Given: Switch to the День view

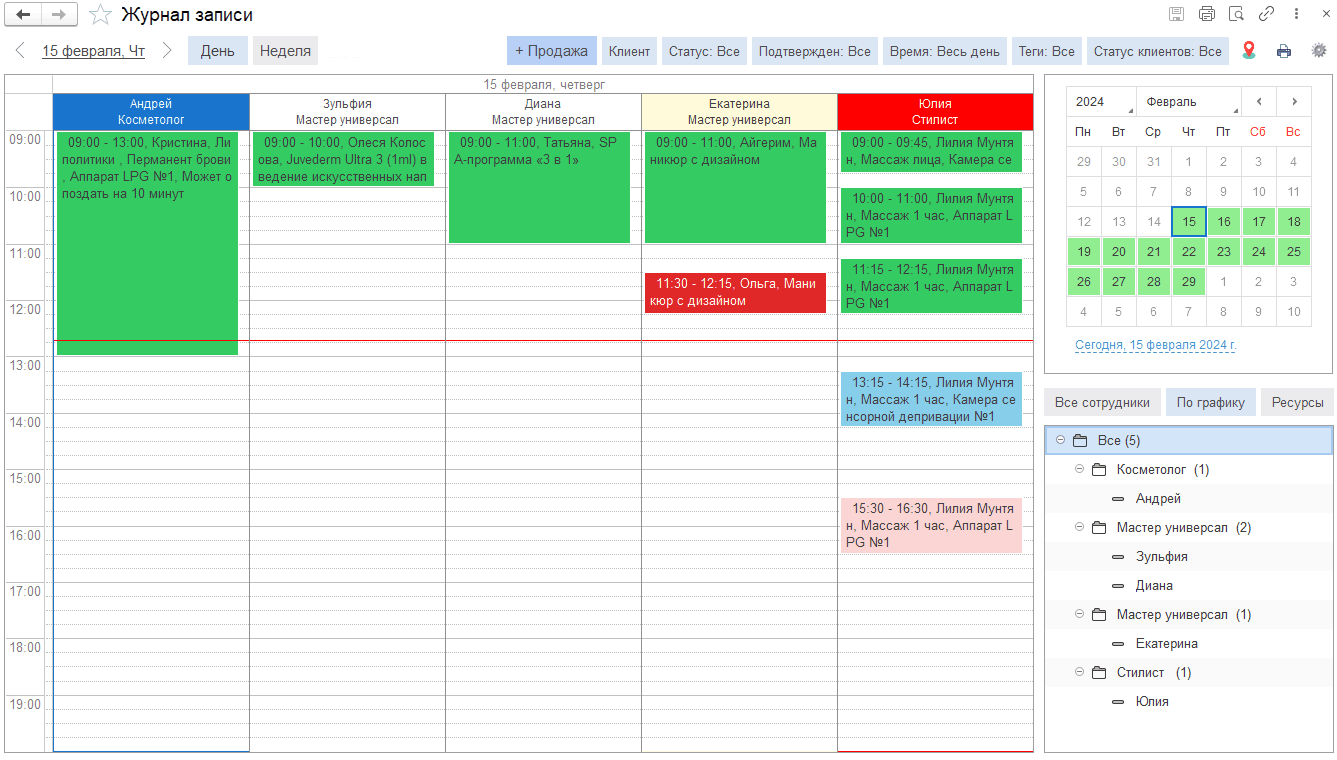Looking at the screenshot, I should (x=218, y=51).
